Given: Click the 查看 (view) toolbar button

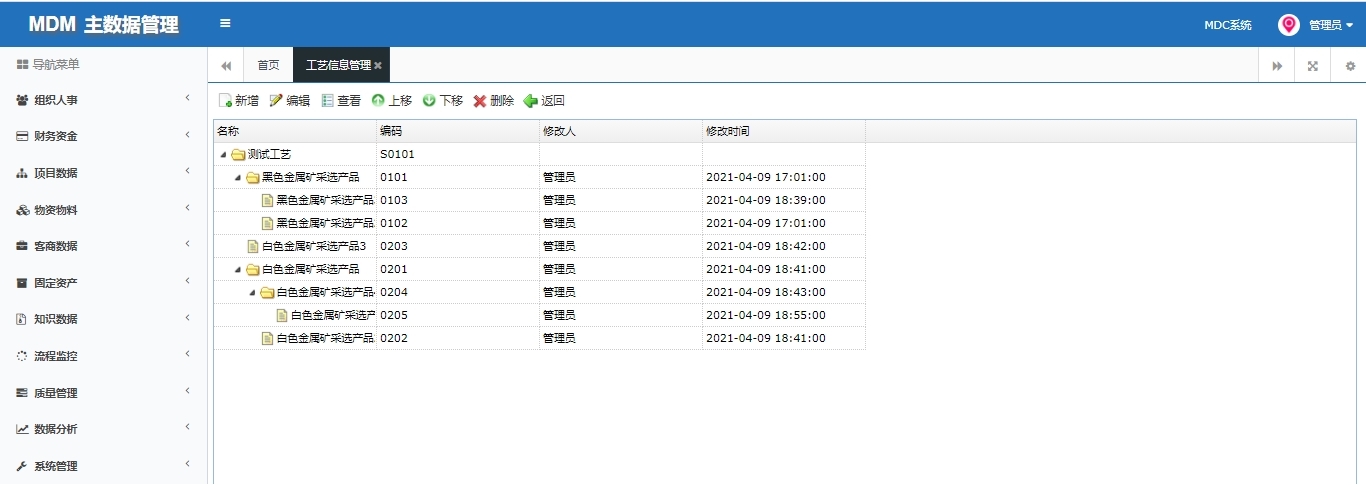Looking at the screenshot, I should tap(341, 101).
